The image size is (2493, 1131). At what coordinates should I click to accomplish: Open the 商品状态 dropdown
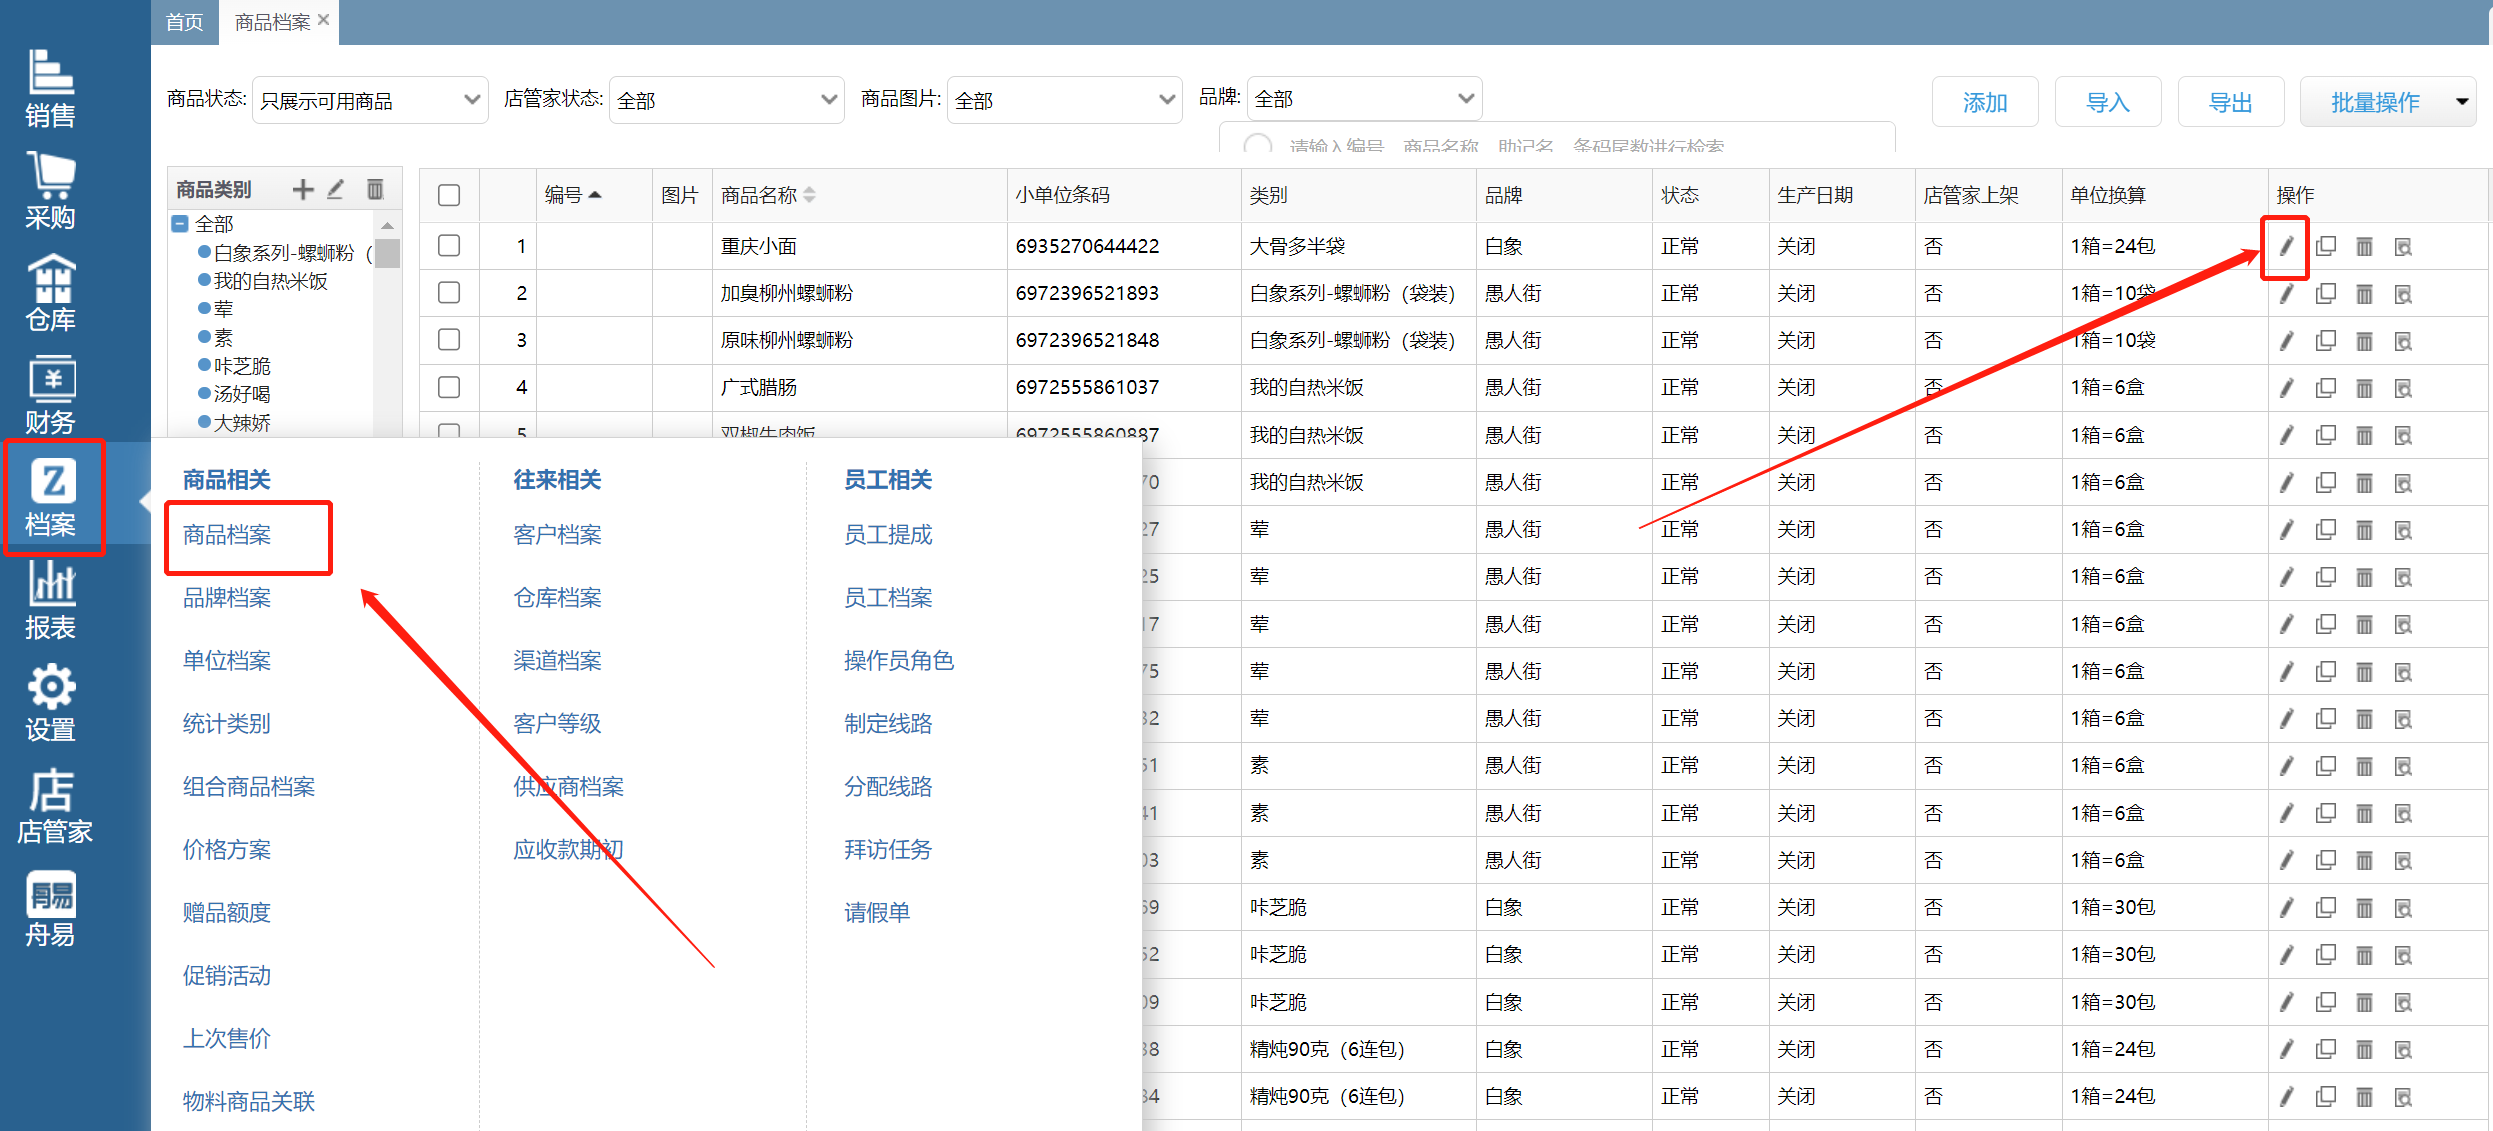coord(370,100)
